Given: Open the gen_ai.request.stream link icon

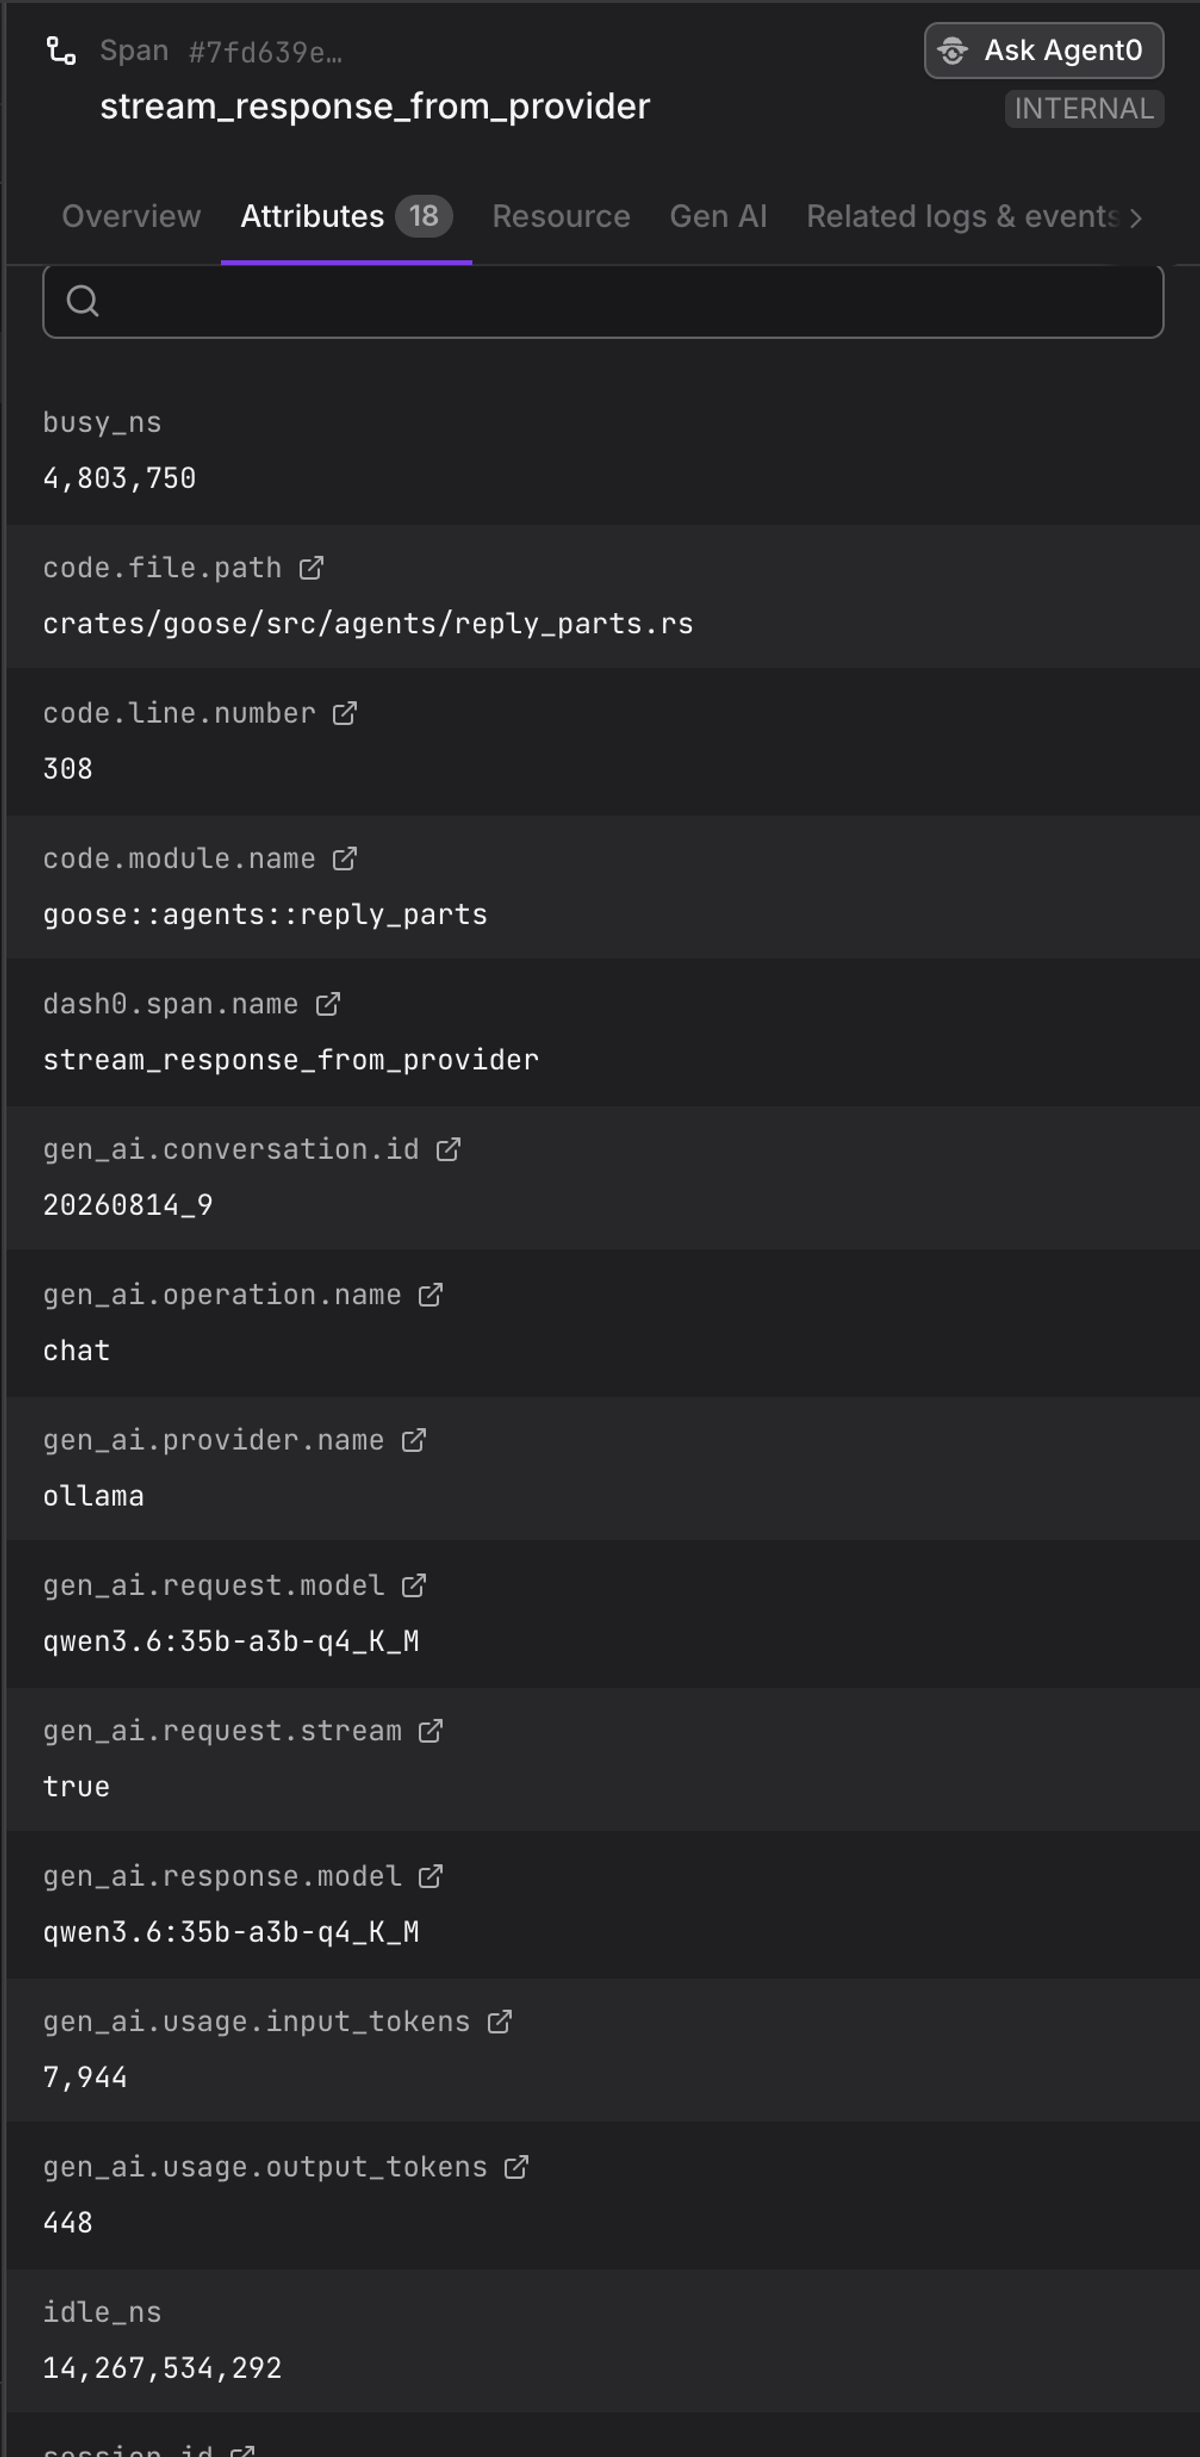Looking at the screenshot, I should click(430, 1731).
